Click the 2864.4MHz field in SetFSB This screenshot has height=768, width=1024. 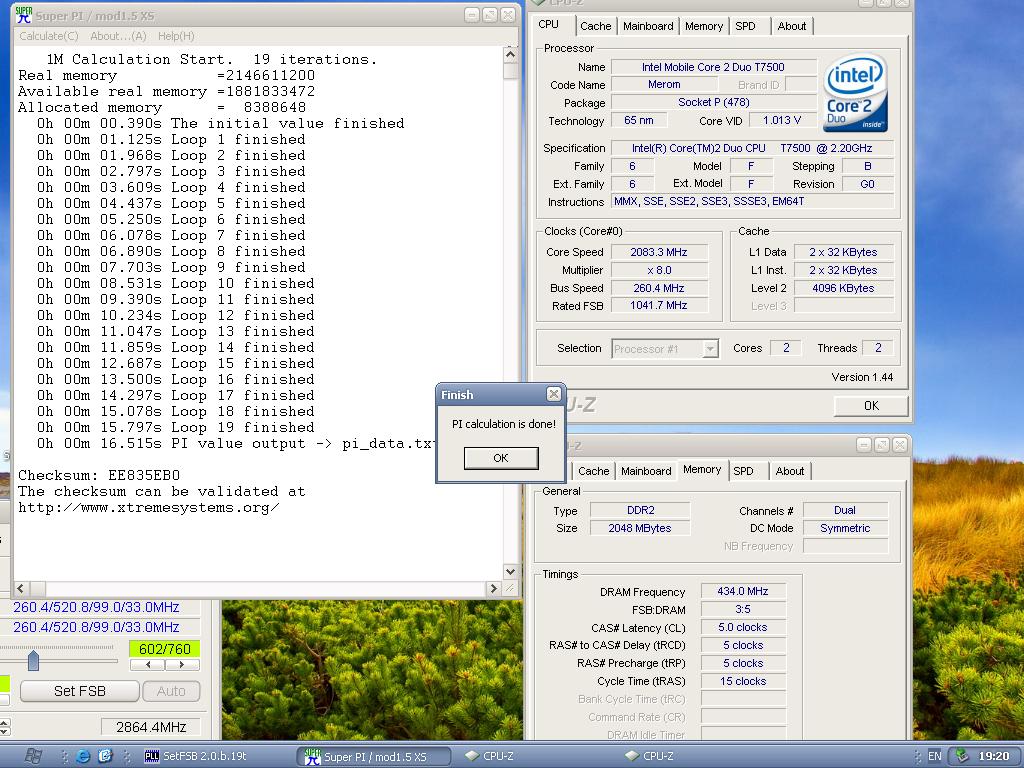click(151, 727)
